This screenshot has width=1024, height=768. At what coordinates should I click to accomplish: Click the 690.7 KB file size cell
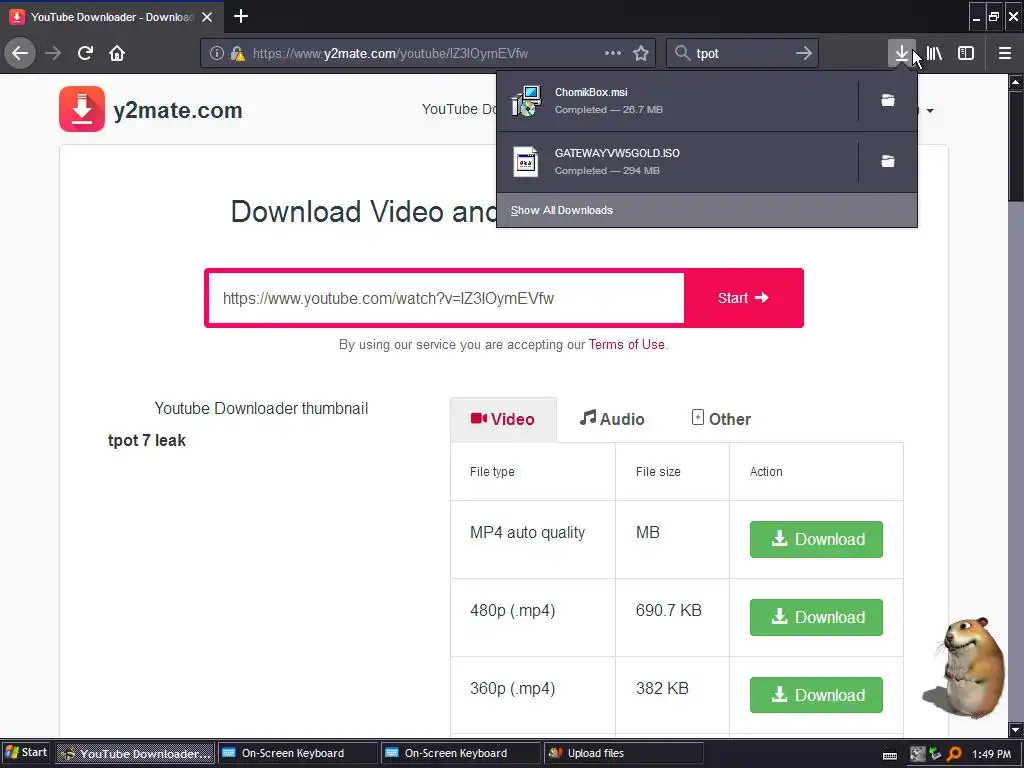click(672, 617)
